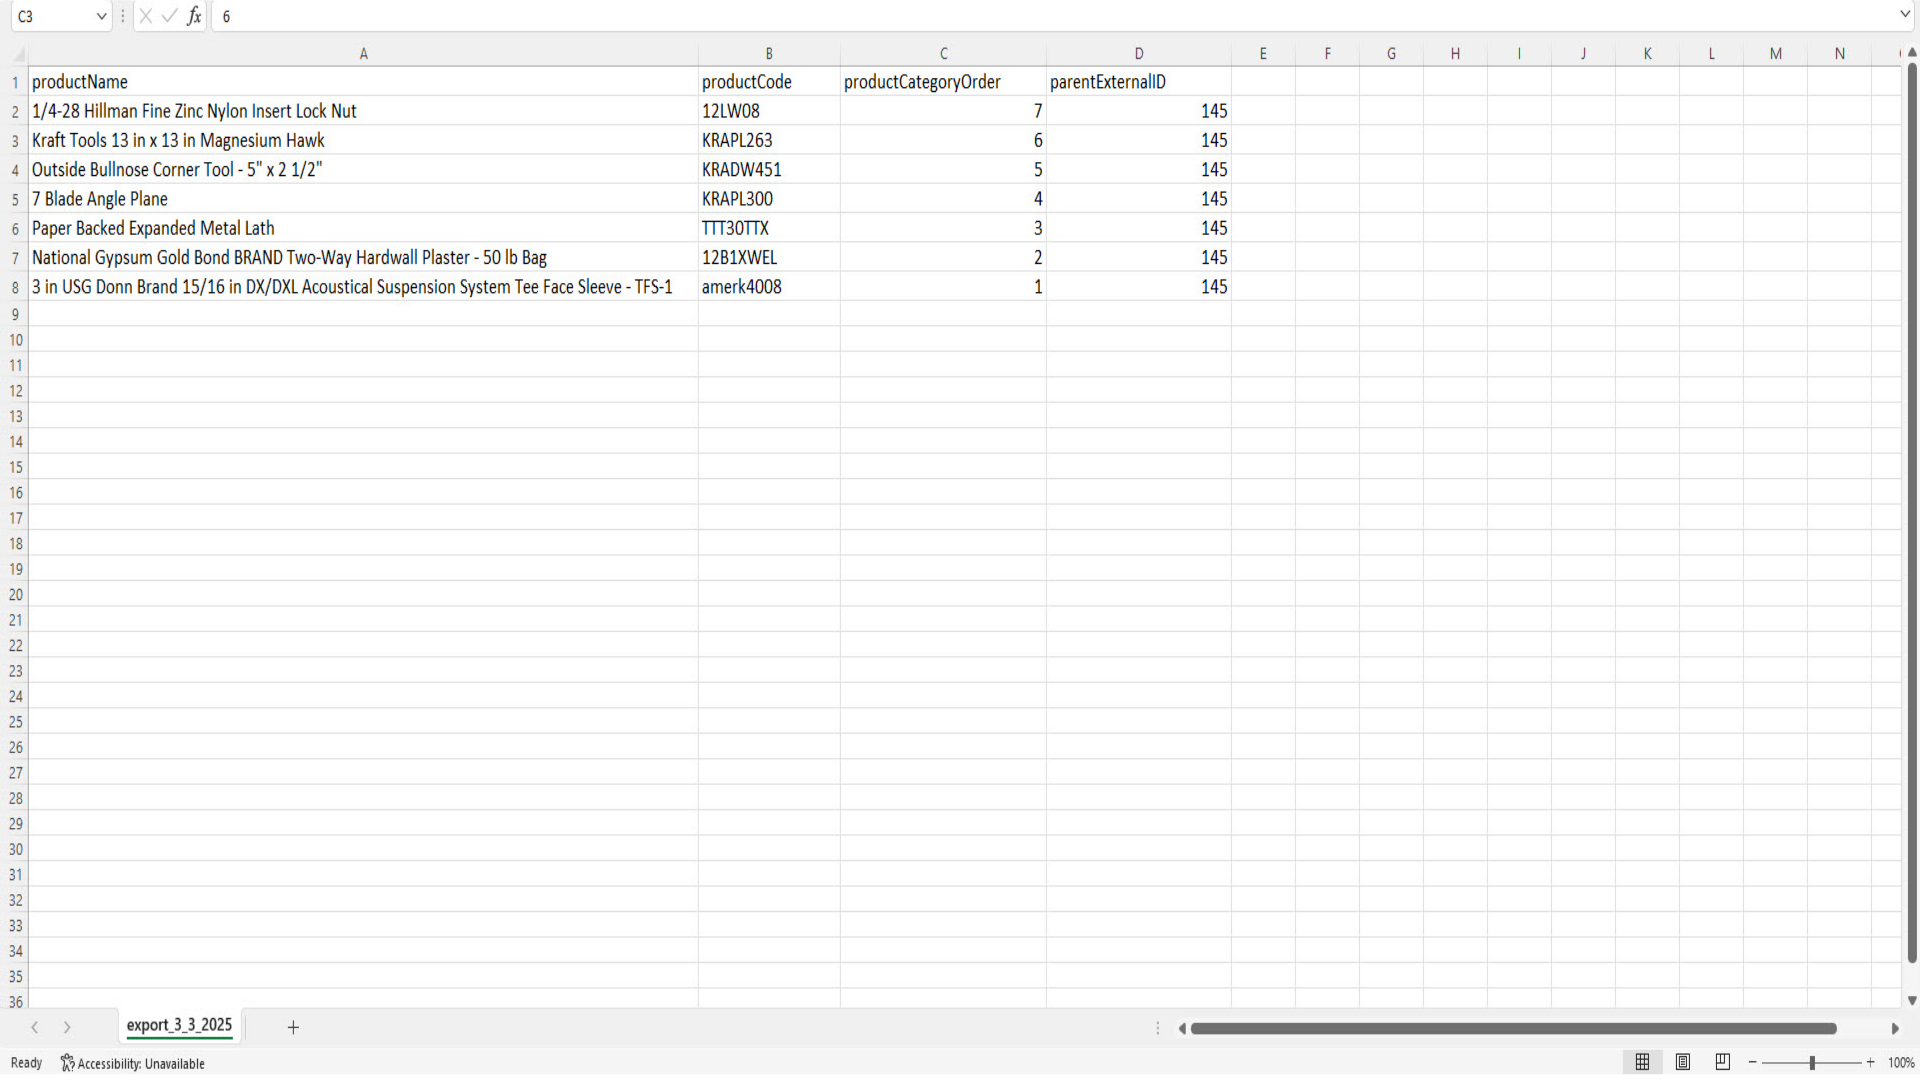Select column B header
The image size is (1920, 1080).
(x=768, y=54)
